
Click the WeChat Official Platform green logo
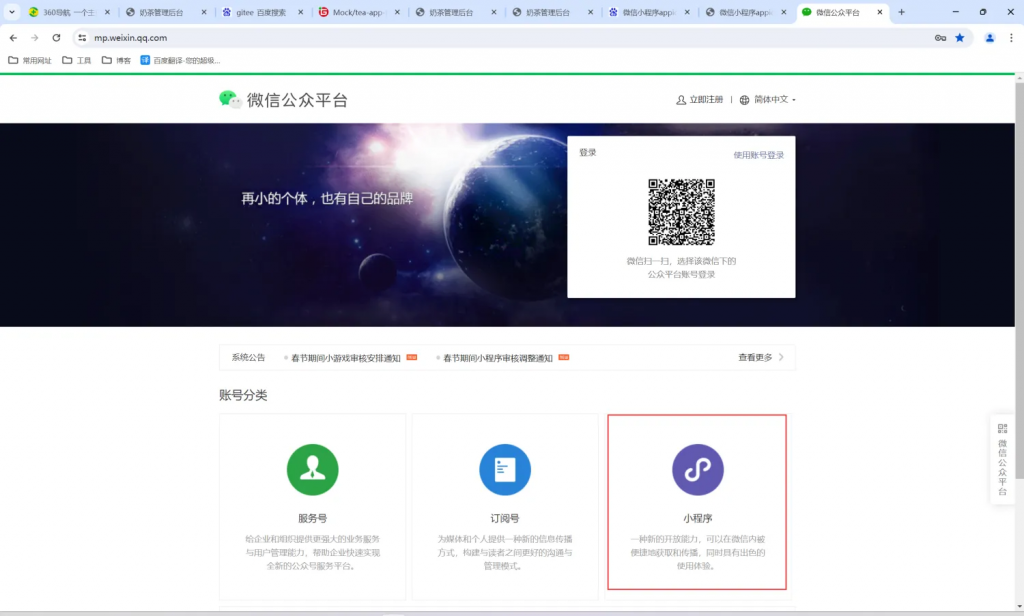(x=228, y=99)
